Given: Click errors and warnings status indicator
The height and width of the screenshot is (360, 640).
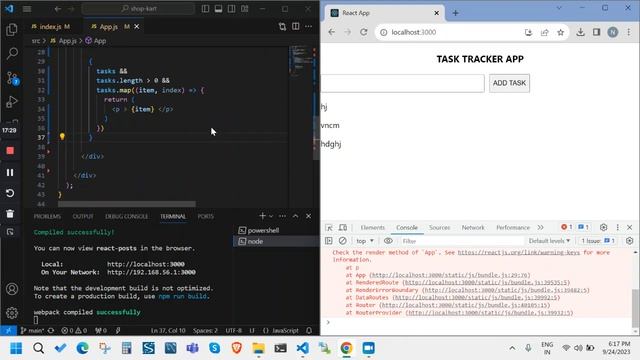Looking at the screenshot, I should (x=74, y=330).
